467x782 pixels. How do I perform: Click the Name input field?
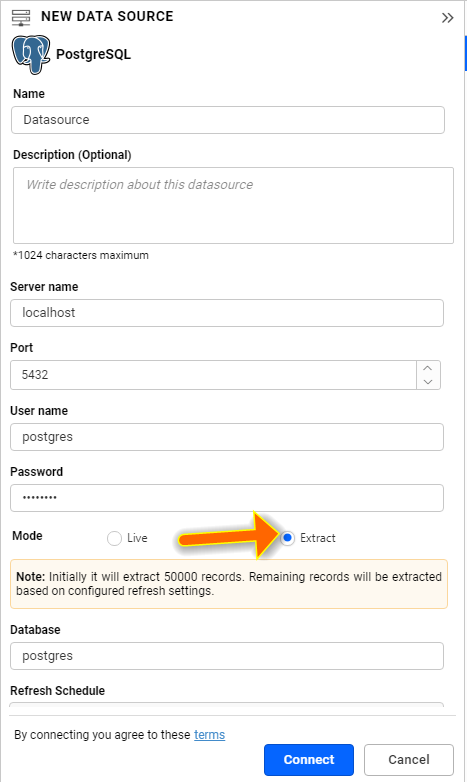coord(228,120)
